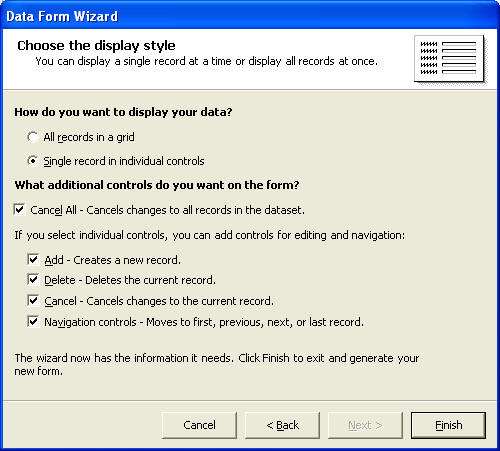Click the How do you want to display your data label
This screenshot has height=451, width=500.
coord(123,112)
